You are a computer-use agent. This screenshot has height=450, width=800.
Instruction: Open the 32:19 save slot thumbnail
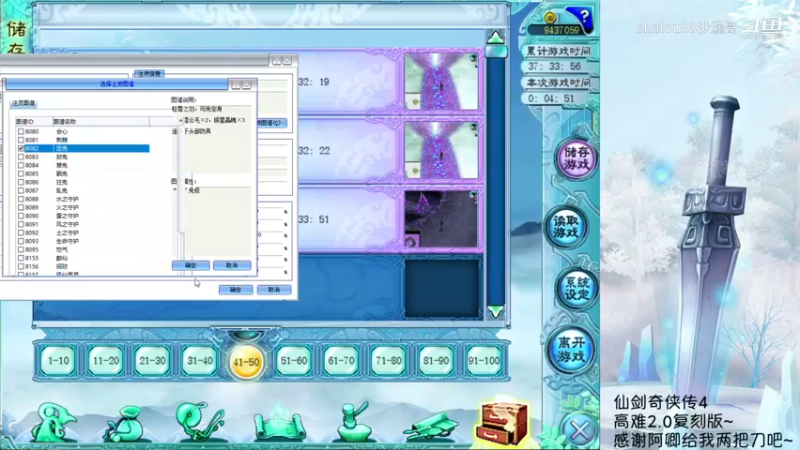coord(441,81)
